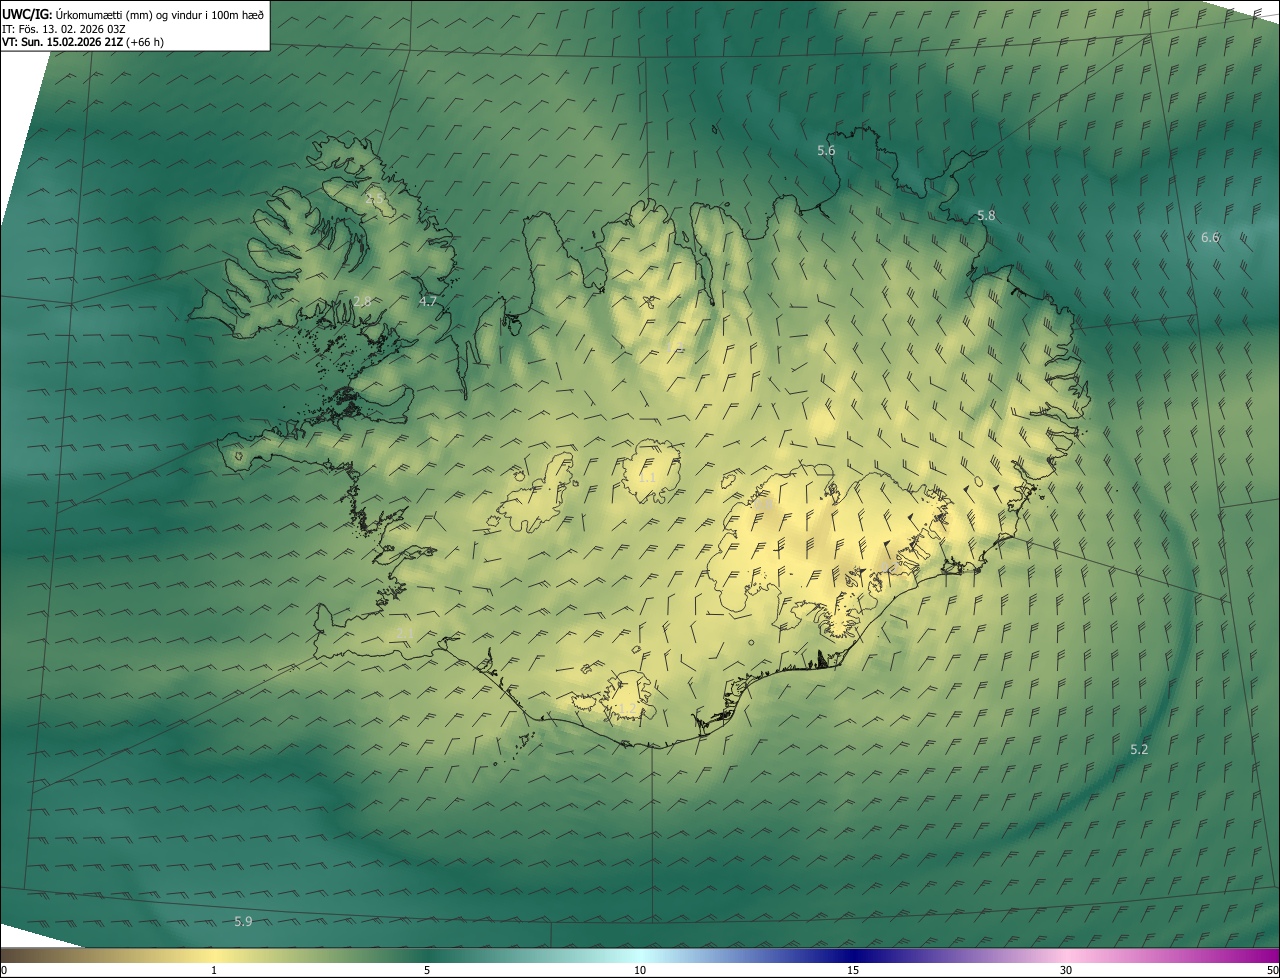The width and height of the screenshot is (1280, 978).
Task: Click the 5.9 value label on the map
Action: pos(243,922)
